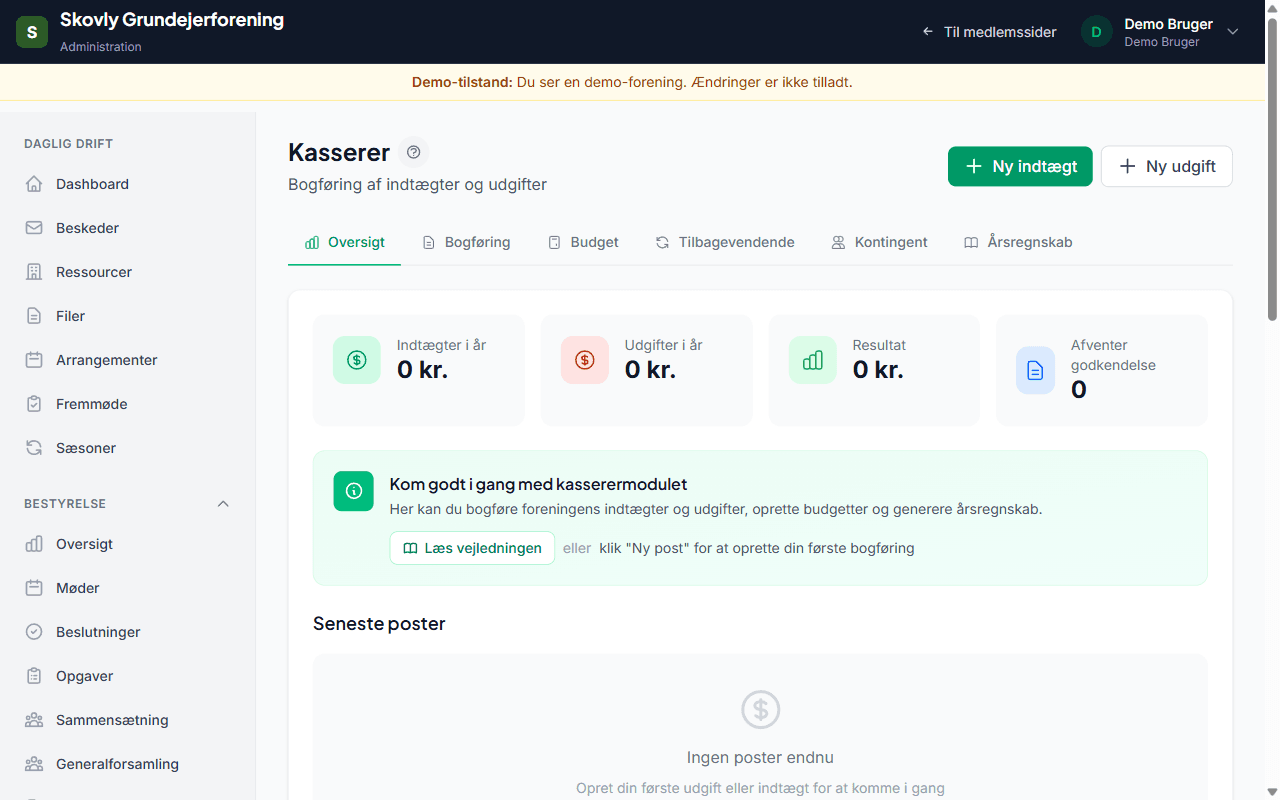1280x800 pixels.
Task: Select Arrangementer in the sidebar
Action: (x=128, y=360)
